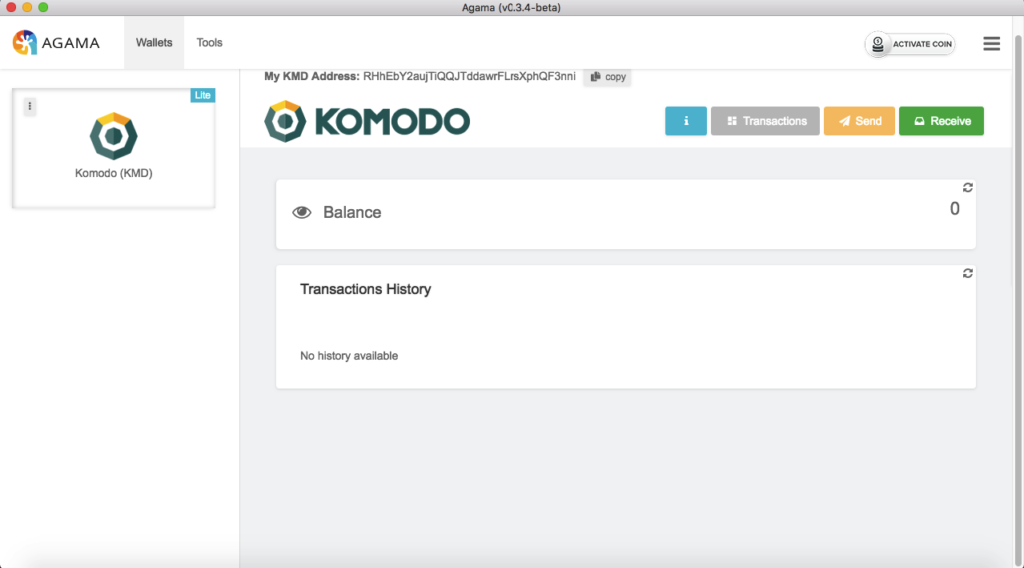Click the Transactions History heading

click(x=365, y=289)
